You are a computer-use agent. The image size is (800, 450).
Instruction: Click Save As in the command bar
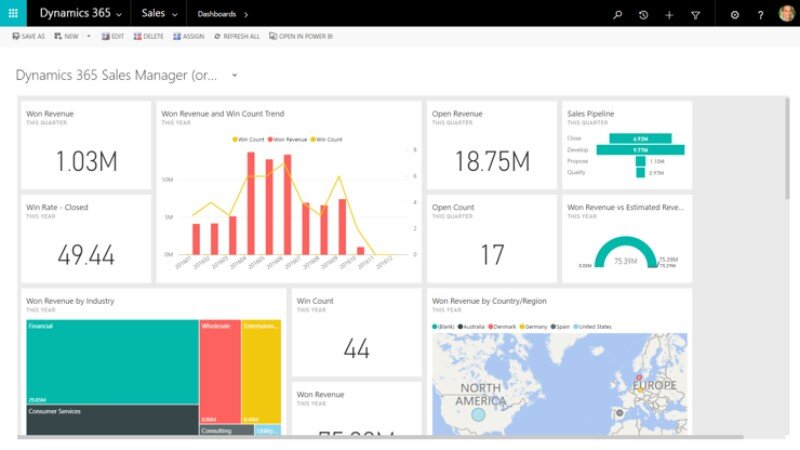click(28, 36)
